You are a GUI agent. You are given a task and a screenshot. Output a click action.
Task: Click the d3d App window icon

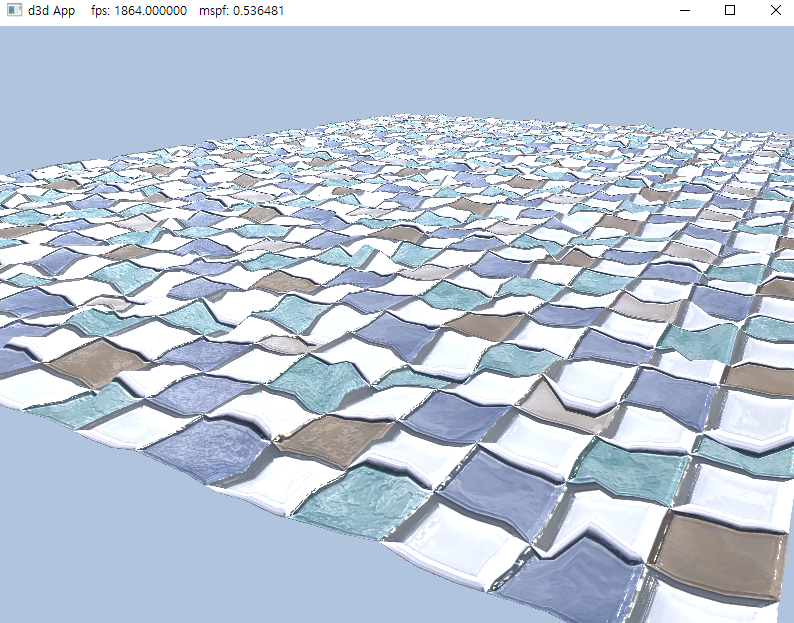click(14, 10)
